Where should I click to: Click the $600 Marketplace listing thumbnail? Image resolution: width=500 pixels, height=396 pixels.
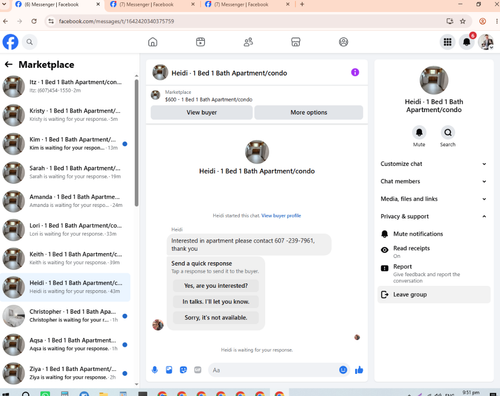pyautogui.click(x=155, y=95)
